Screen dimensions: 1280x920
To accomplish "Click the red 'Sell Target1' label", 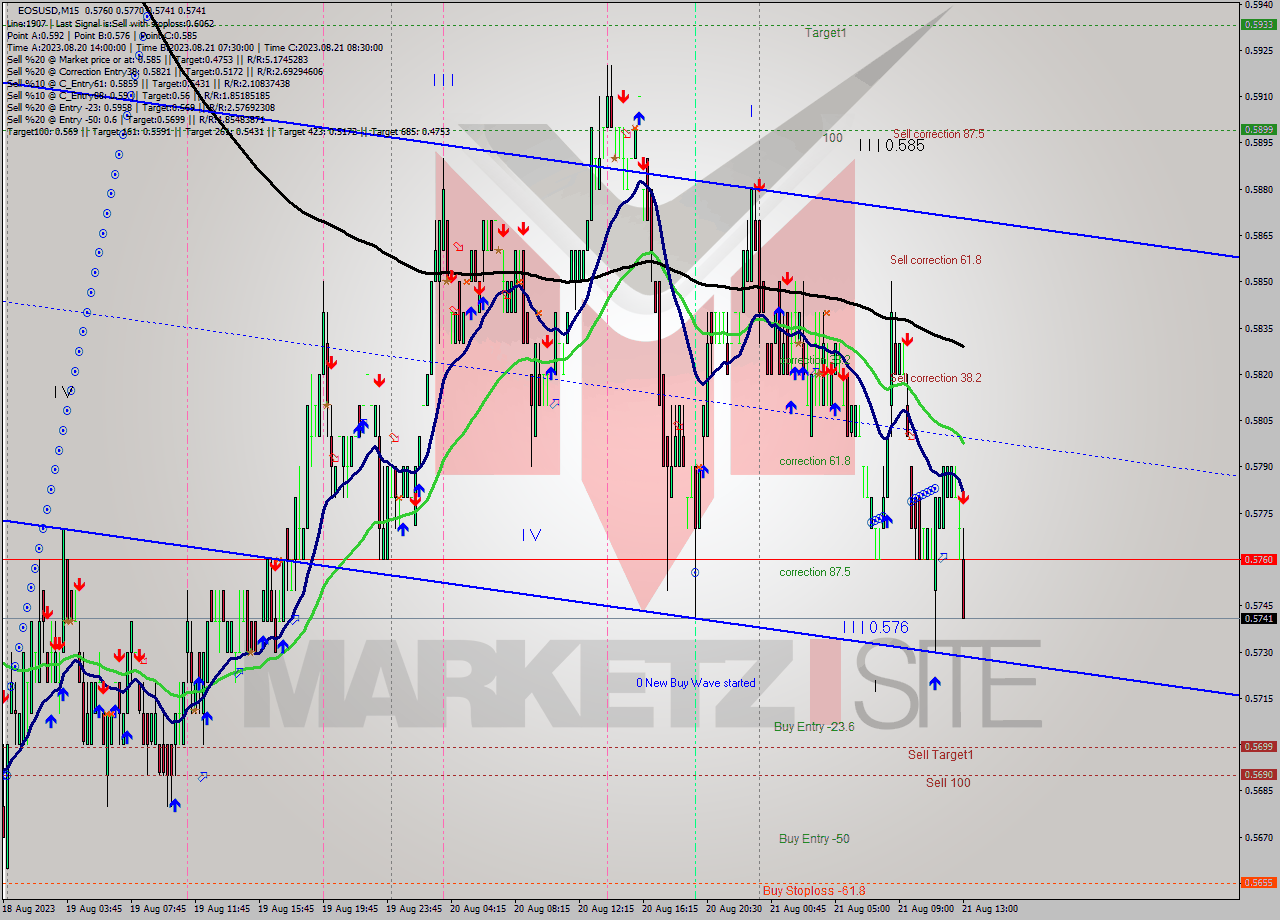I will point(940,755).
